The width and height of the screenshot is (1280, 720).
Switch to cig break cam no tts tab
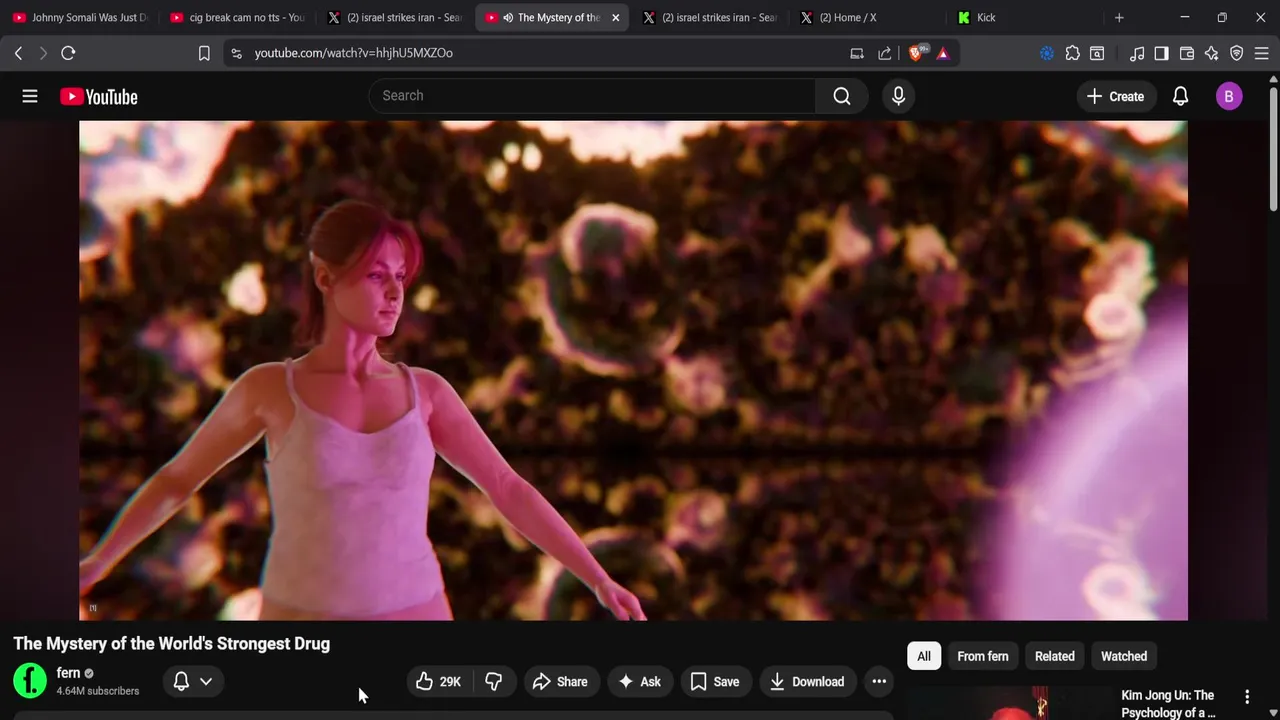[238, 17]
